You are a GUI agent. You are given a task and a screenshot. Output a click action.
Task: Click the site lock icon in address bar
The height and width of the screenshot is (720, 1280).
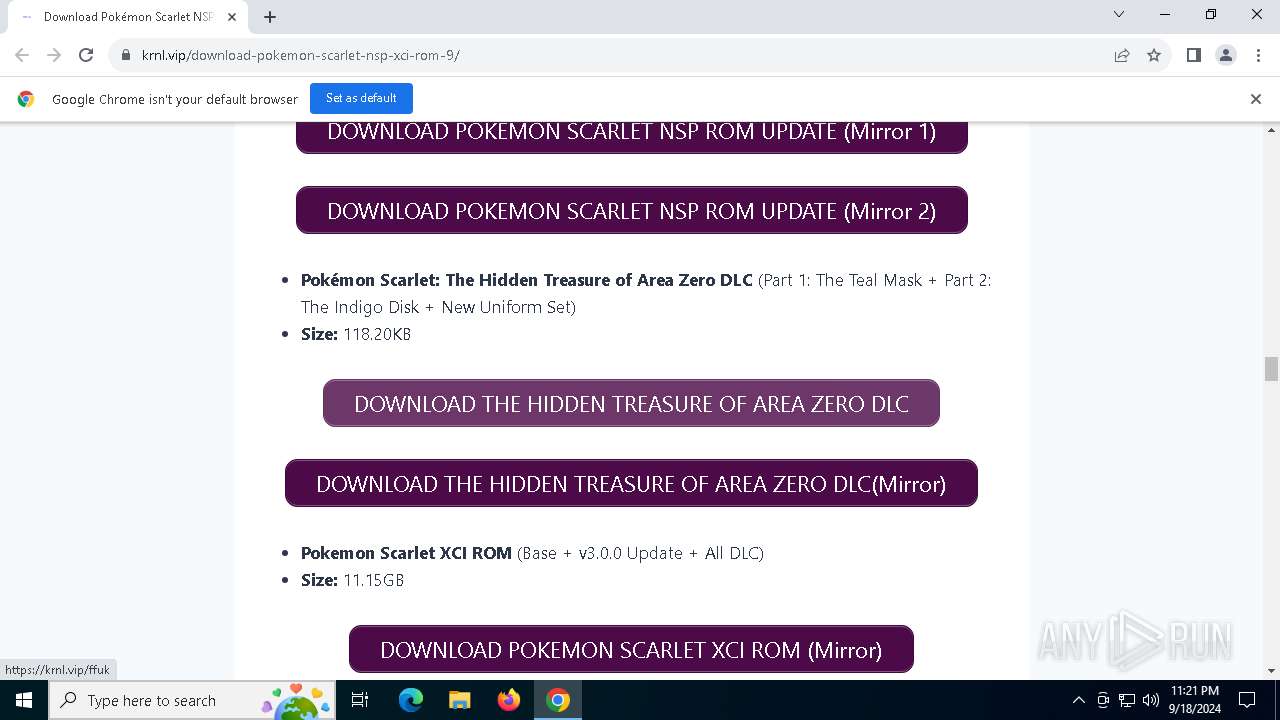click(x=126, y=55)
